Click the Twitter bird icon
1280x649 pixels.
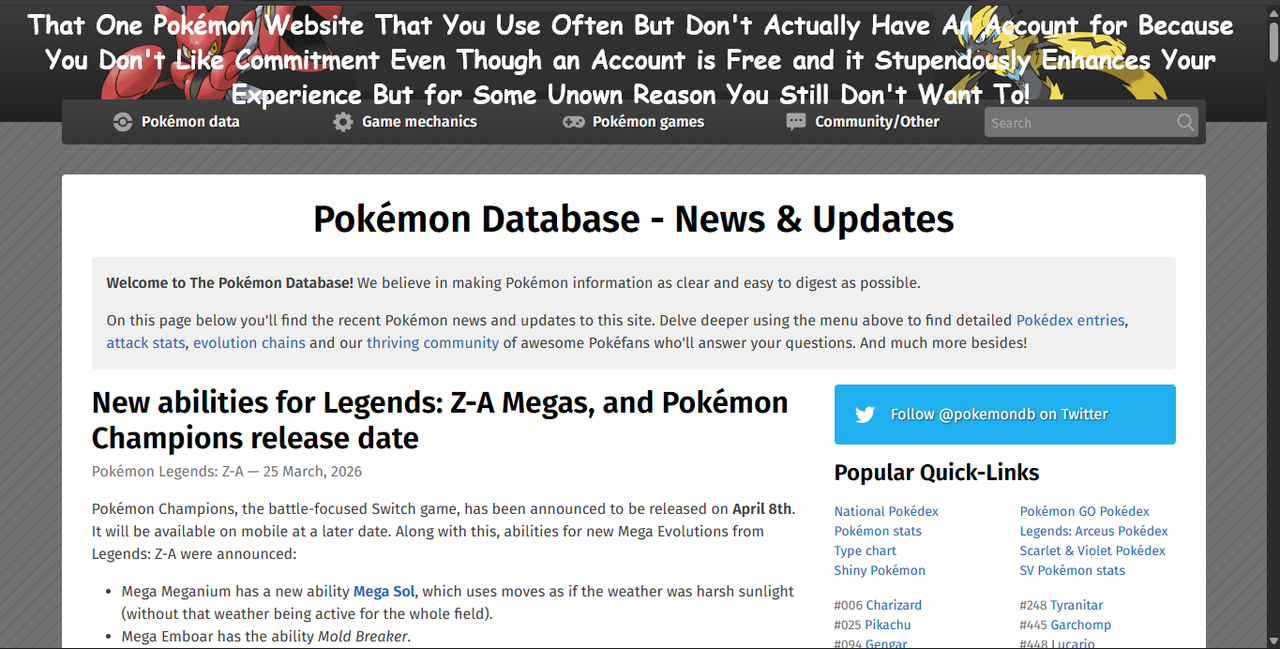(x=865, y=414)
